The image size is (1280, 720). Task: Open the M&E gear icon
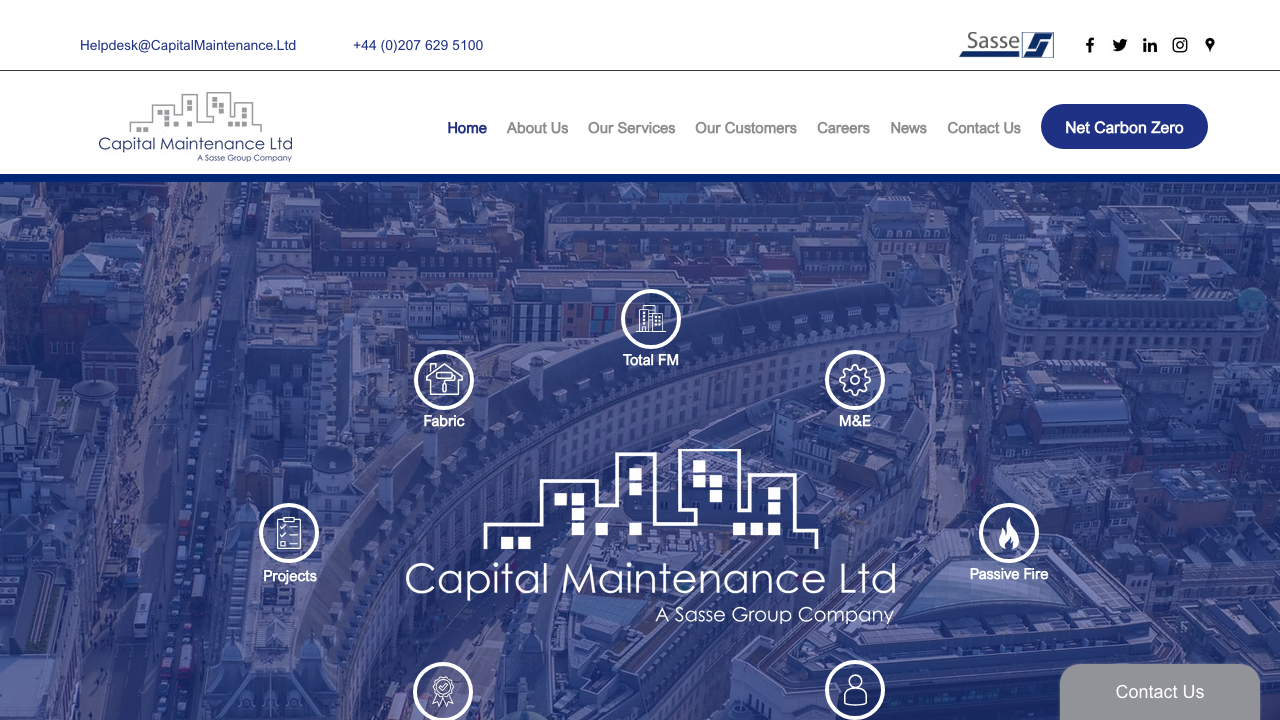tap(854, 381)
